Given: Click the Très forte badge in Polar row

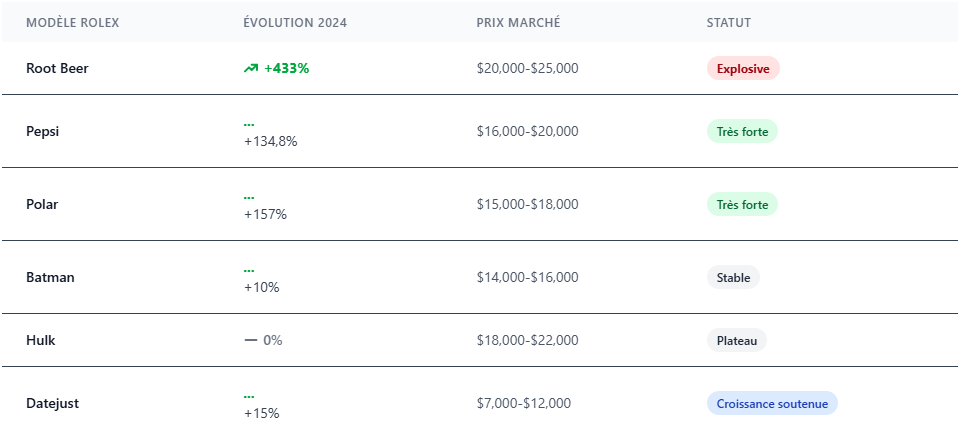Looking at the screenshot, I should click(x=741, y=204).
